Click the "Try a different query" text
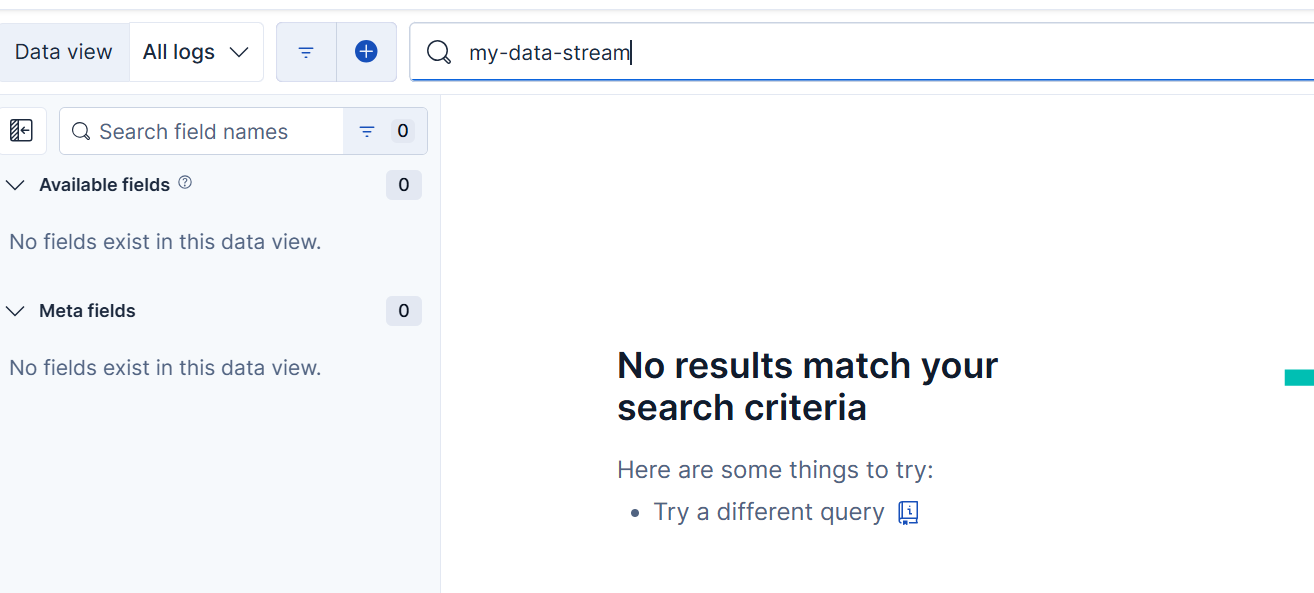 [x=768, y=512]
